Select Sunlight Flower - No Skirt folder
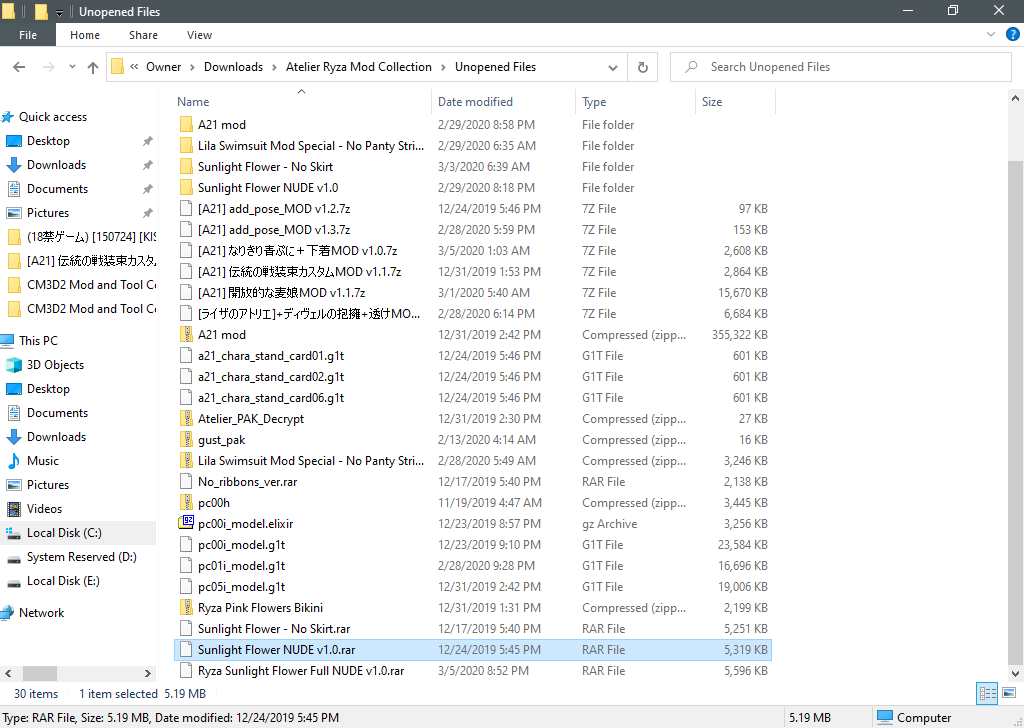Screen dimensions: 1024x728 [x=265, y=166]
